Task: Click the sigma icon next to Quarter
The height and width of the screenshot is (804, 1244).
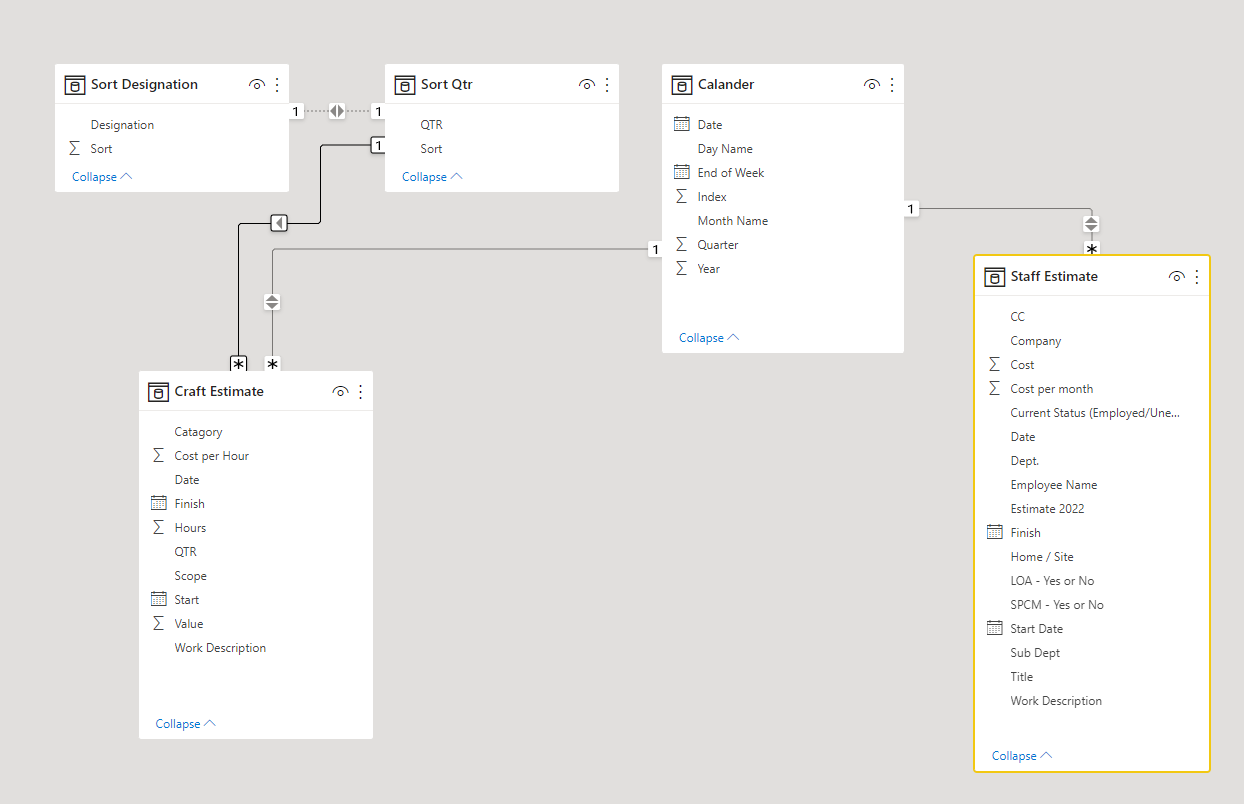Action: [682, 245]
